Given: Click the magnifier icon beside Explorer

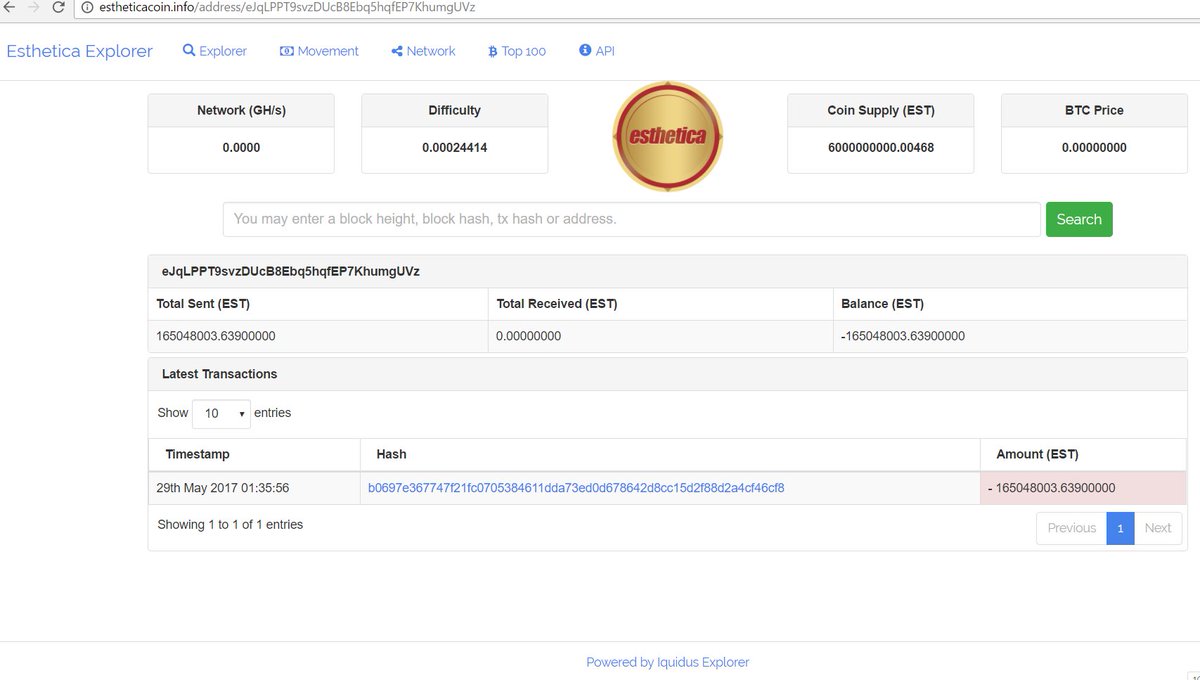Looking at the screenshot, I should pos(189,50).
